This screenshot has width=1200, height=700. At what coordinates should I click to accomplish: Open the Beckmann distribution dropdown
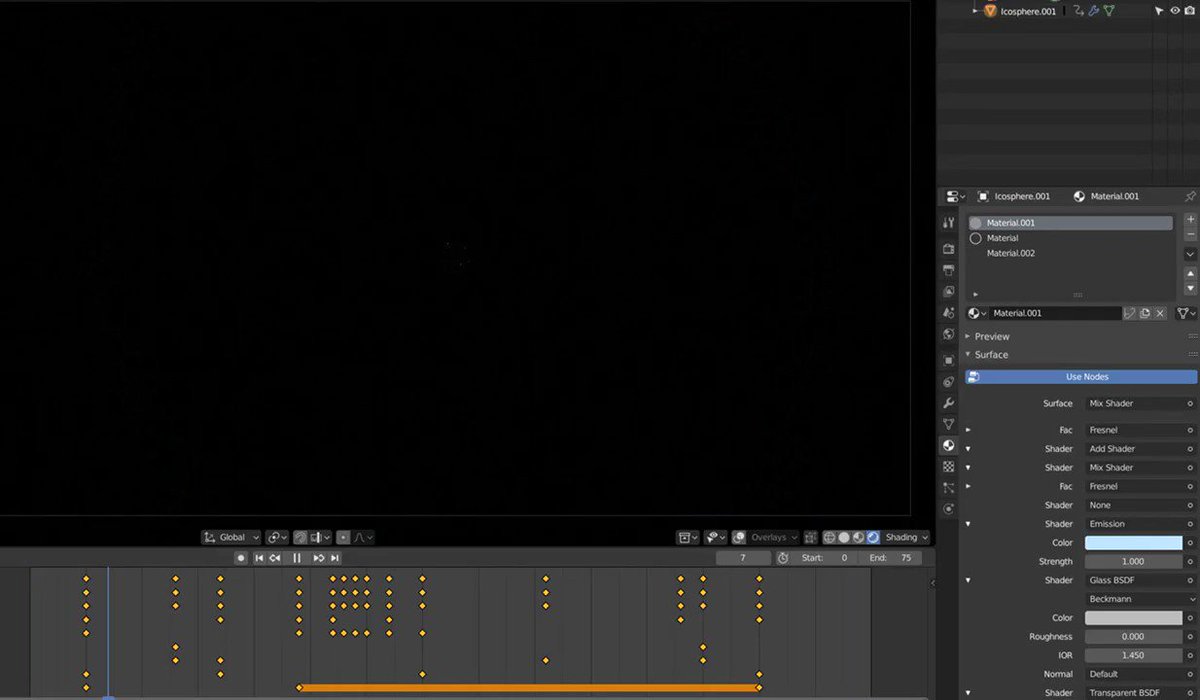click(x=1141, y=599)
